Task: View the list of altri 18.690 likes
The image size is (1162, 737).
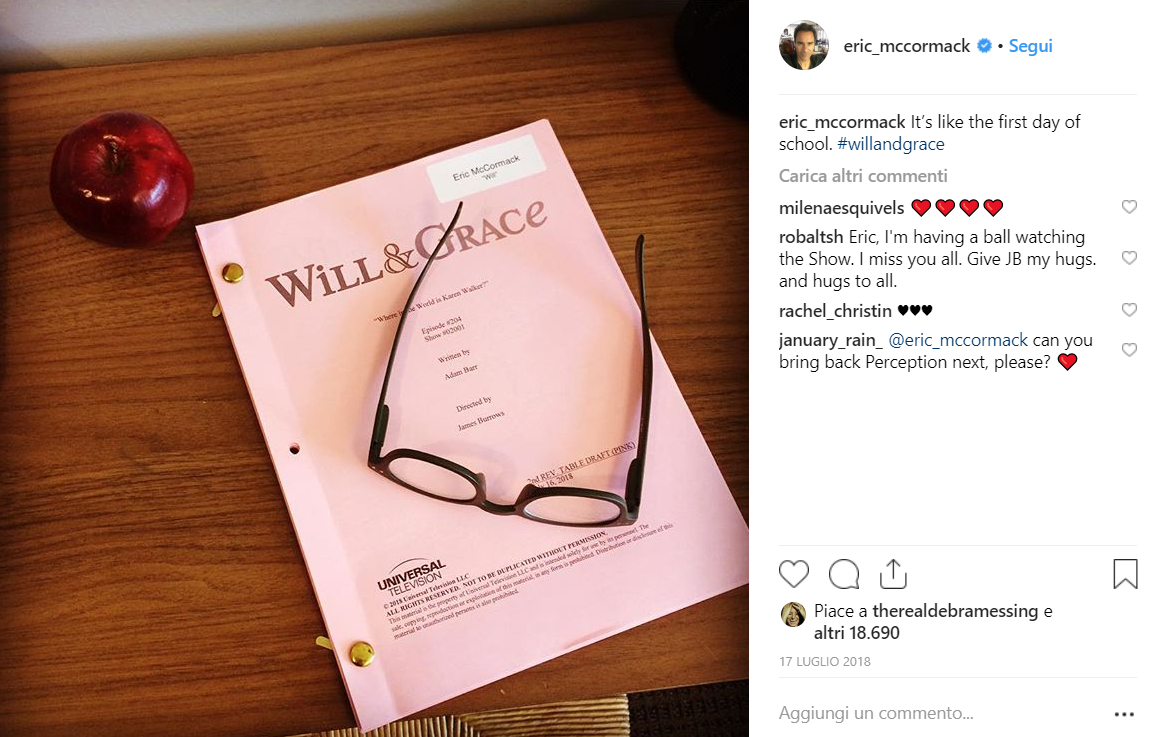Action: coord(857,633)
